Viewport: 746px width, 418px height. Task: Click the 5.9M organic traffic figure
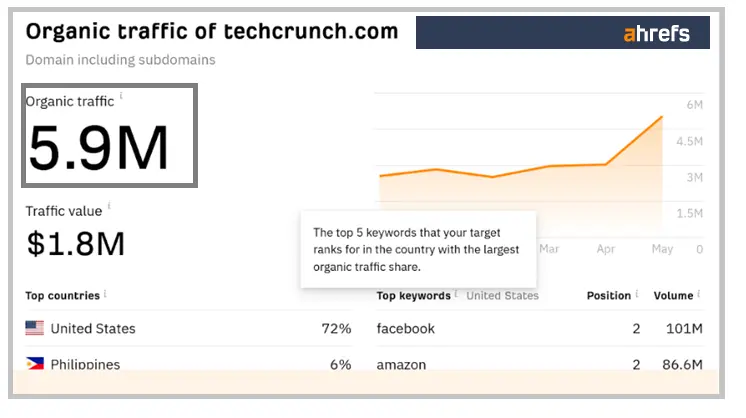click(98, 148)
